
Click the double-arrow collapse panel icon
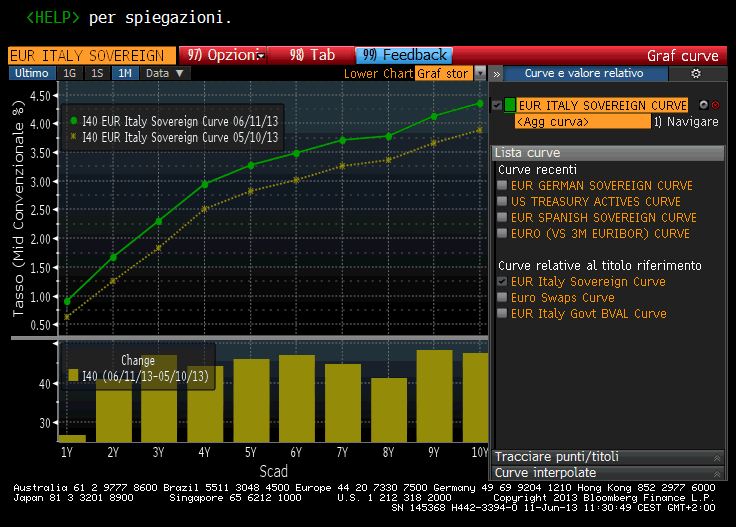tap(494, 73)
